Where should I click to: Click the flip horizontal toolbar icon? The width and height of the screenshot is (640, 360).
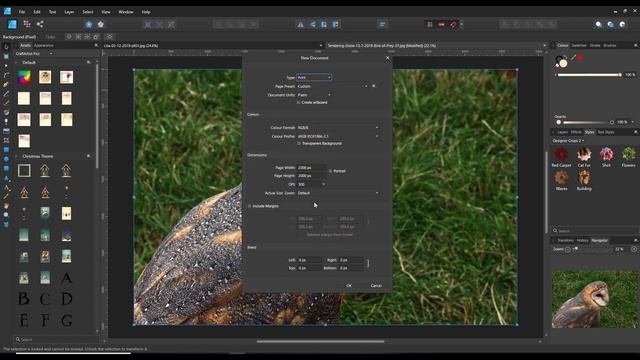click(300, 24)
